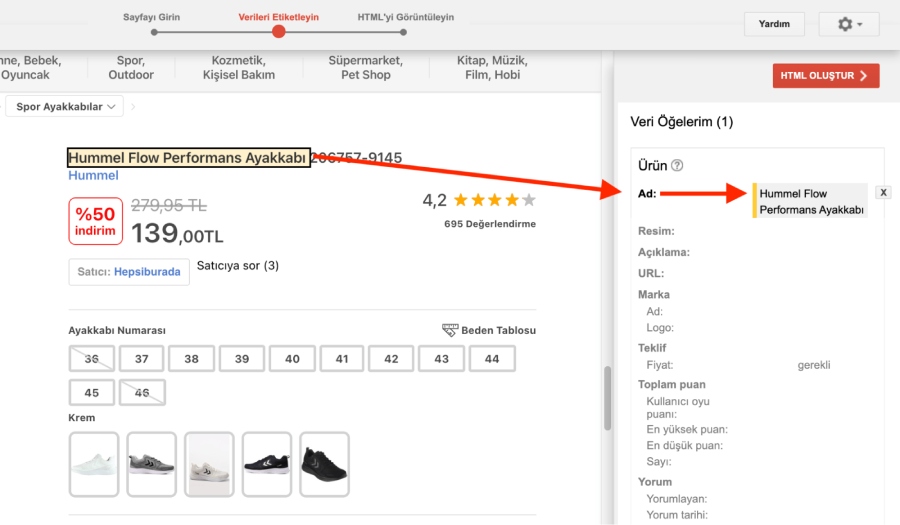Click the Logo field under Marka
Viewport: 900px width, 525px height.
pos(660,328)
